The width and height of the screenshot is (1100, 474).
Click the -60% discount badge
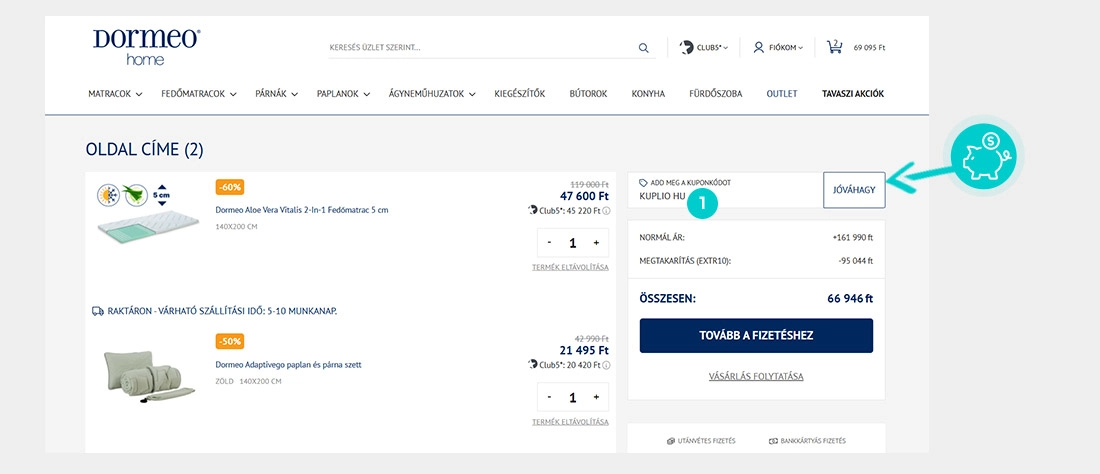pyautogui.click(x=230, y=187)
